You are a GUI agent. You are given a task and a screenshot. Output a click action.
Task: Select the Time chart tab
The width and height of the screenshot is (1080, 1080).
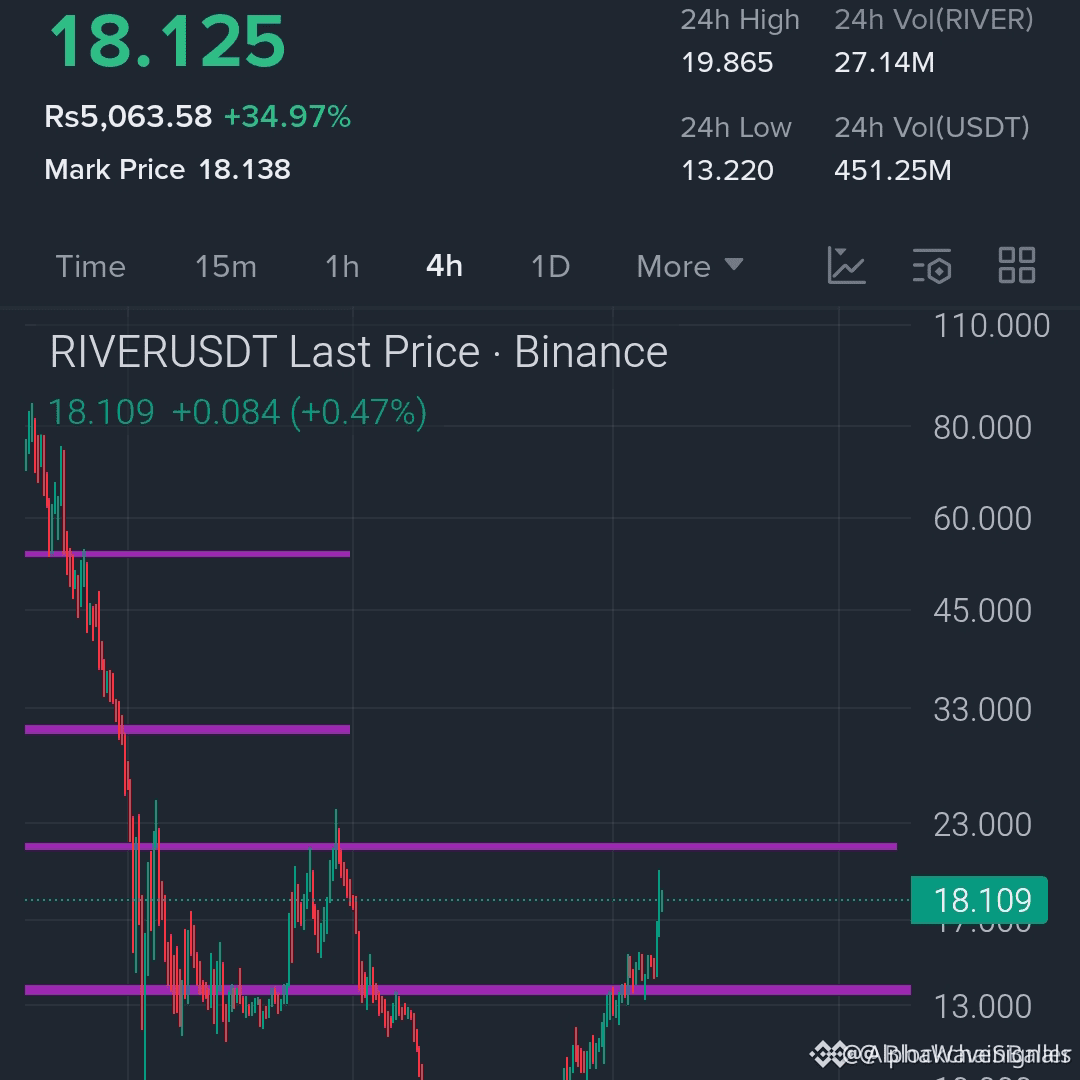90,267
